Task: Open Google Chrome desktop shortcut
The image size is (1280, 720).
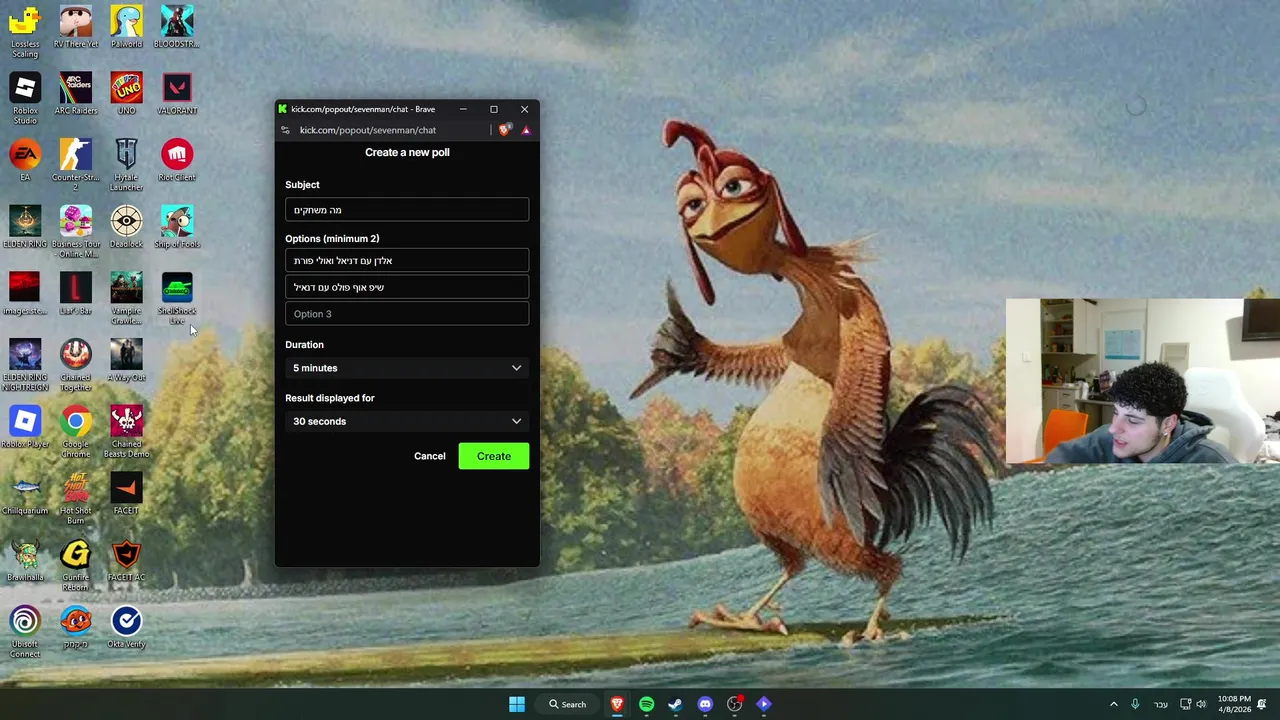Action: 76,432
